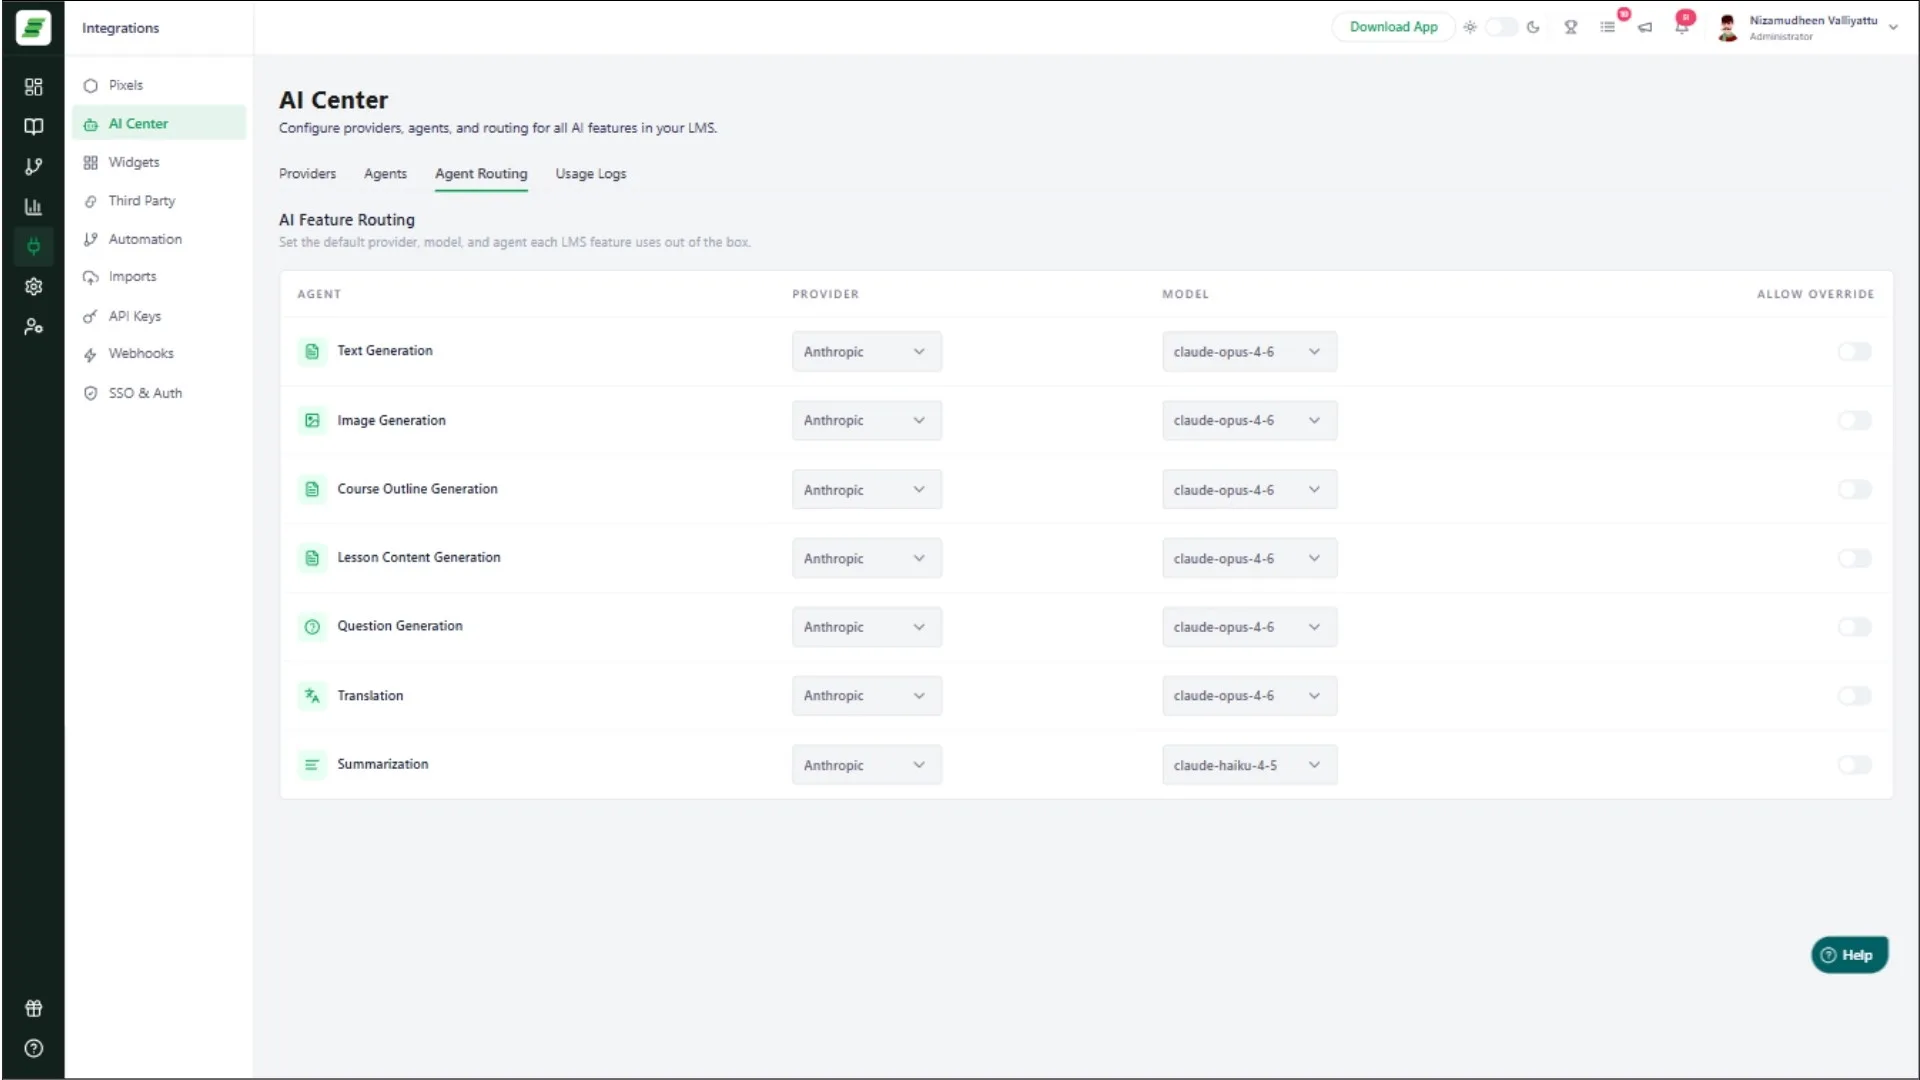This screenshot has height=1080, width=1920.
Task: Open the Third Party sidebar link
Action: coord(158,201)
